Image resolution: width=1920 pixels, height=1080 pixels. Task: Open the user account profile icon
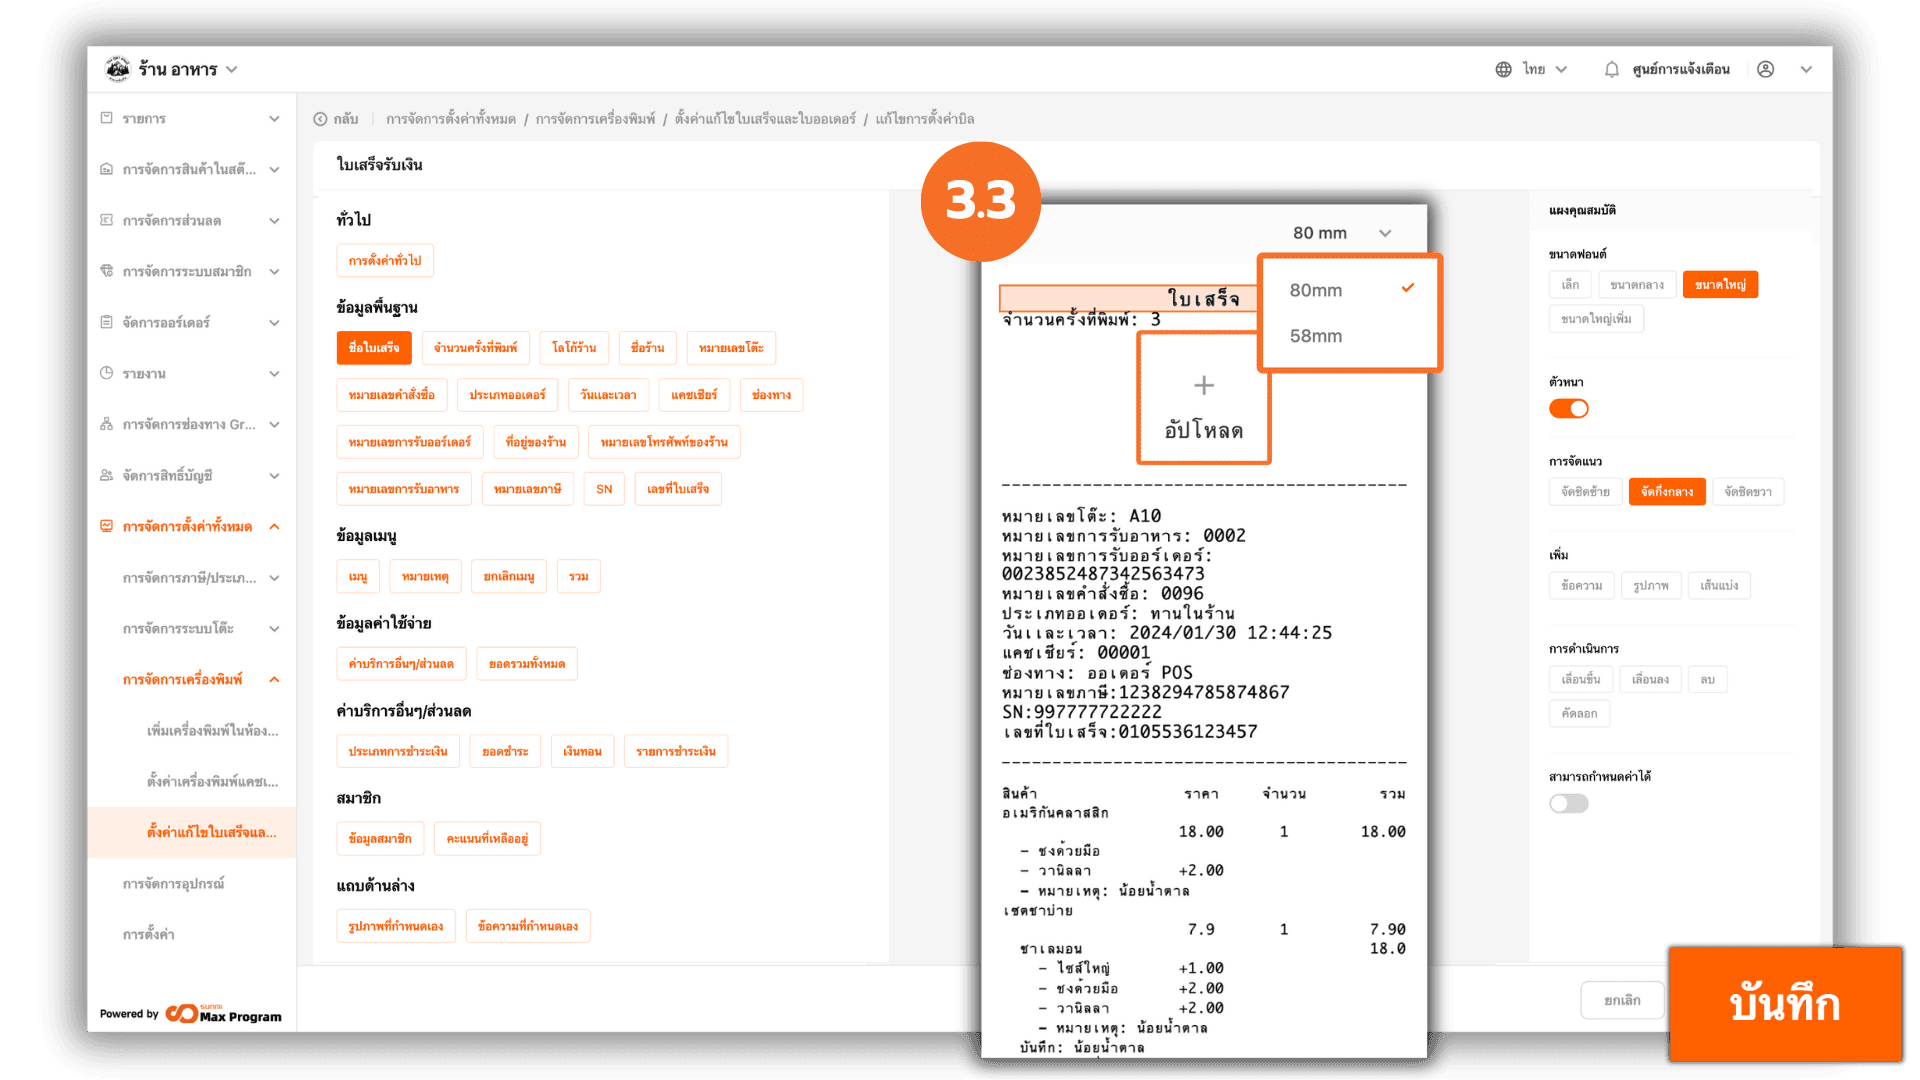[x=1766, y=70]
